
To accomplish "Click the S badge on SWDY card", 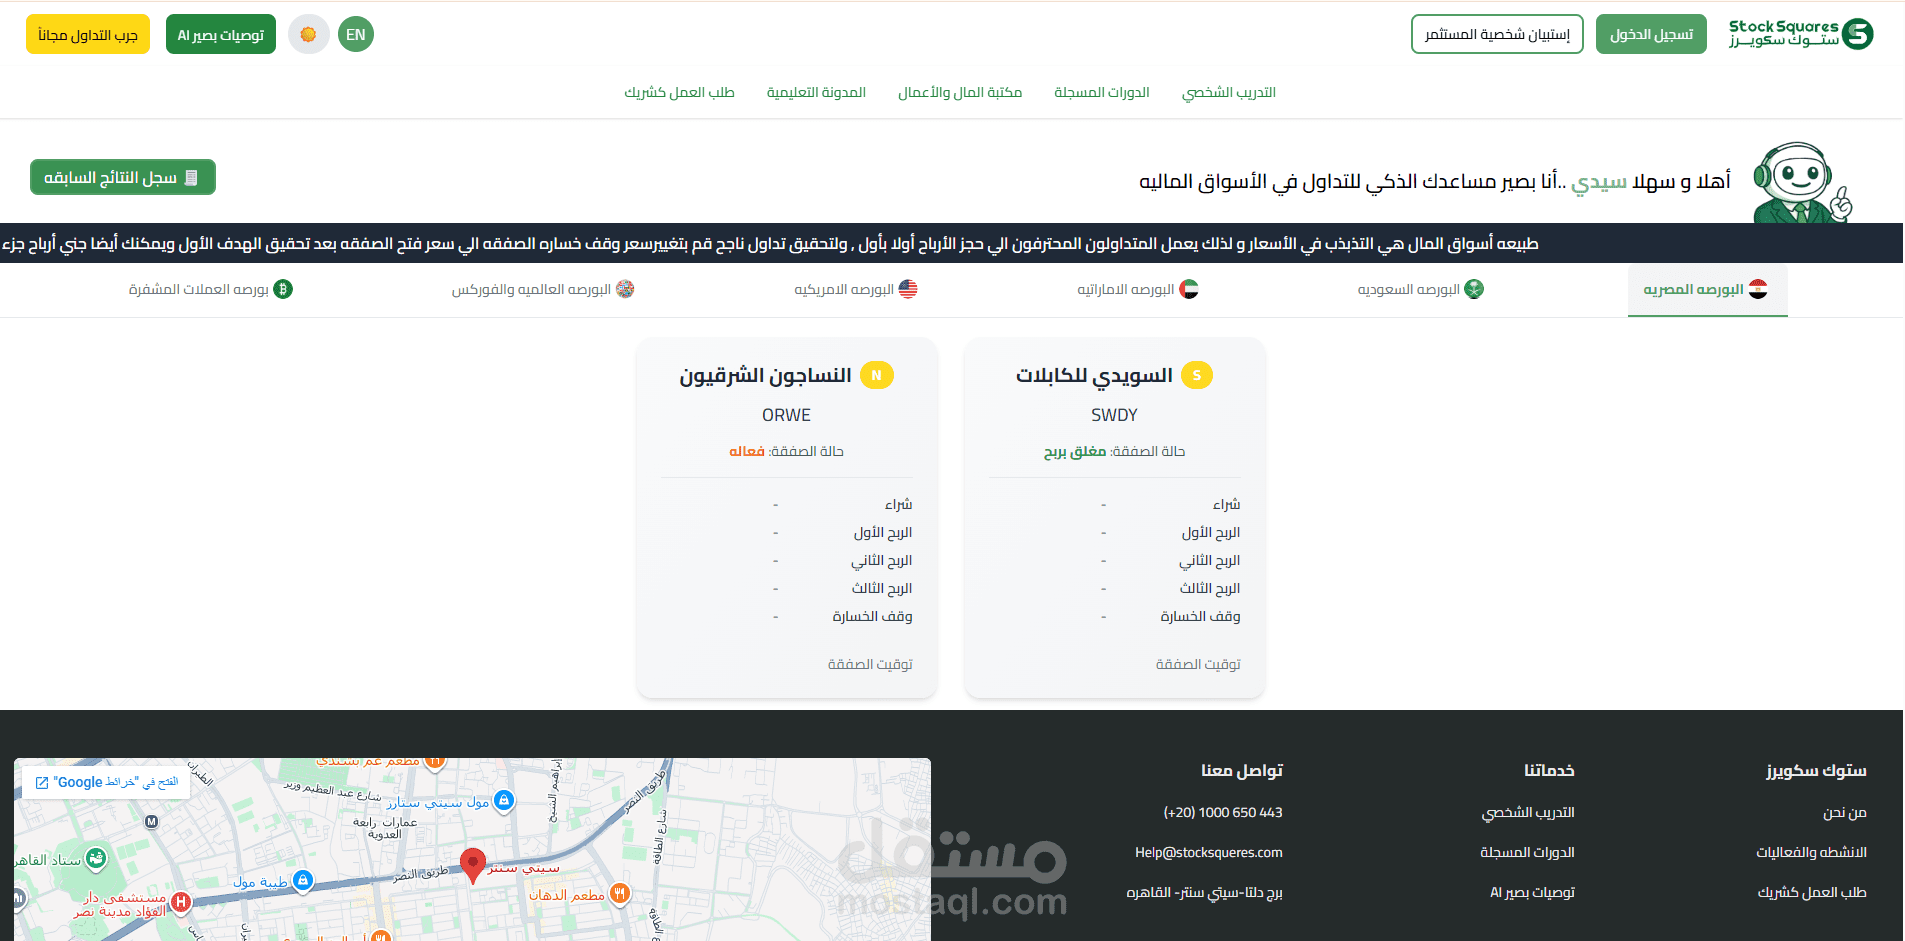I will pos(1197,375).
